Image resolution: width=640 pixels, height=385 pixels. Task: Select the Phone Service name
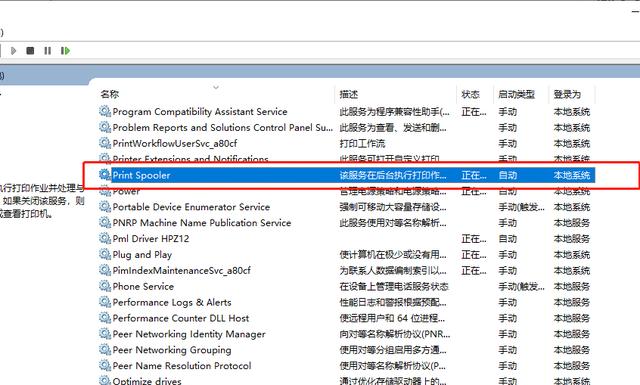point(143,286)
